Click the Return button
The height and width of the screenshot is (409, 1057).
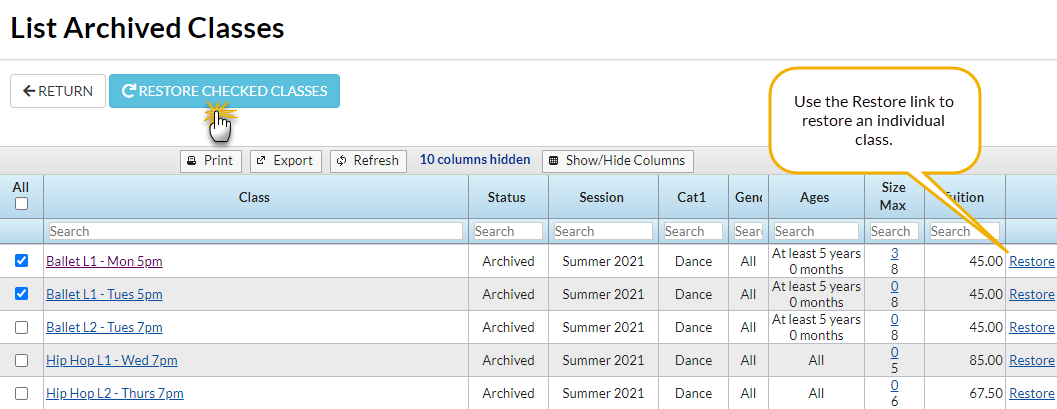point(58,91)
